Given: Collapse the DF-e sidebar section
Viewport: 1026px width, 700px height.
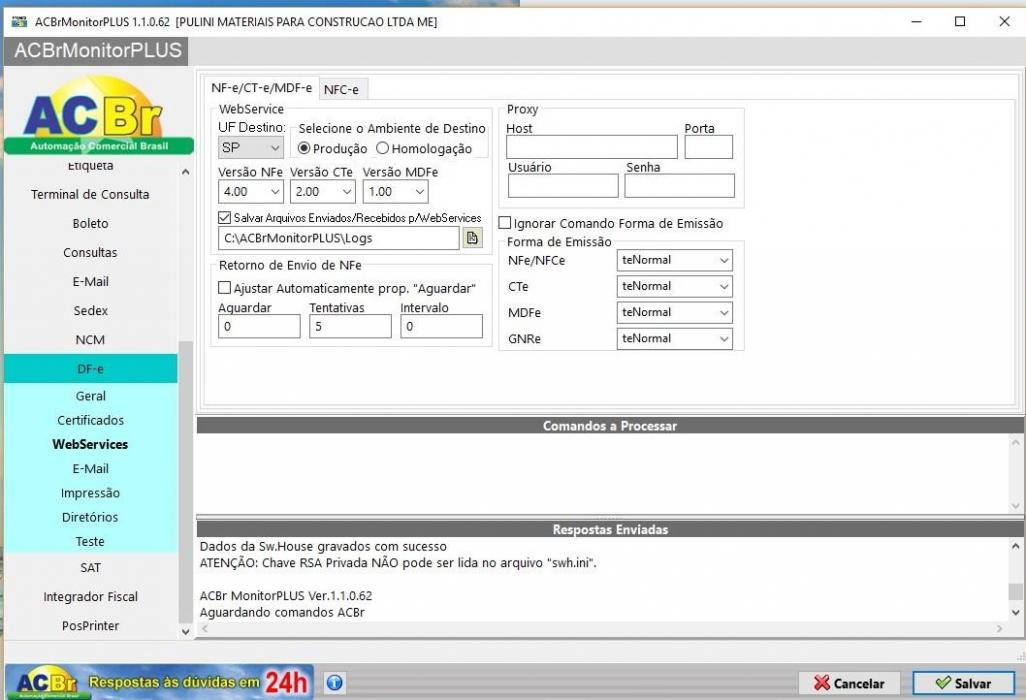Looking at the screenshot, I should pyautogui.click(x=90, y=369).
